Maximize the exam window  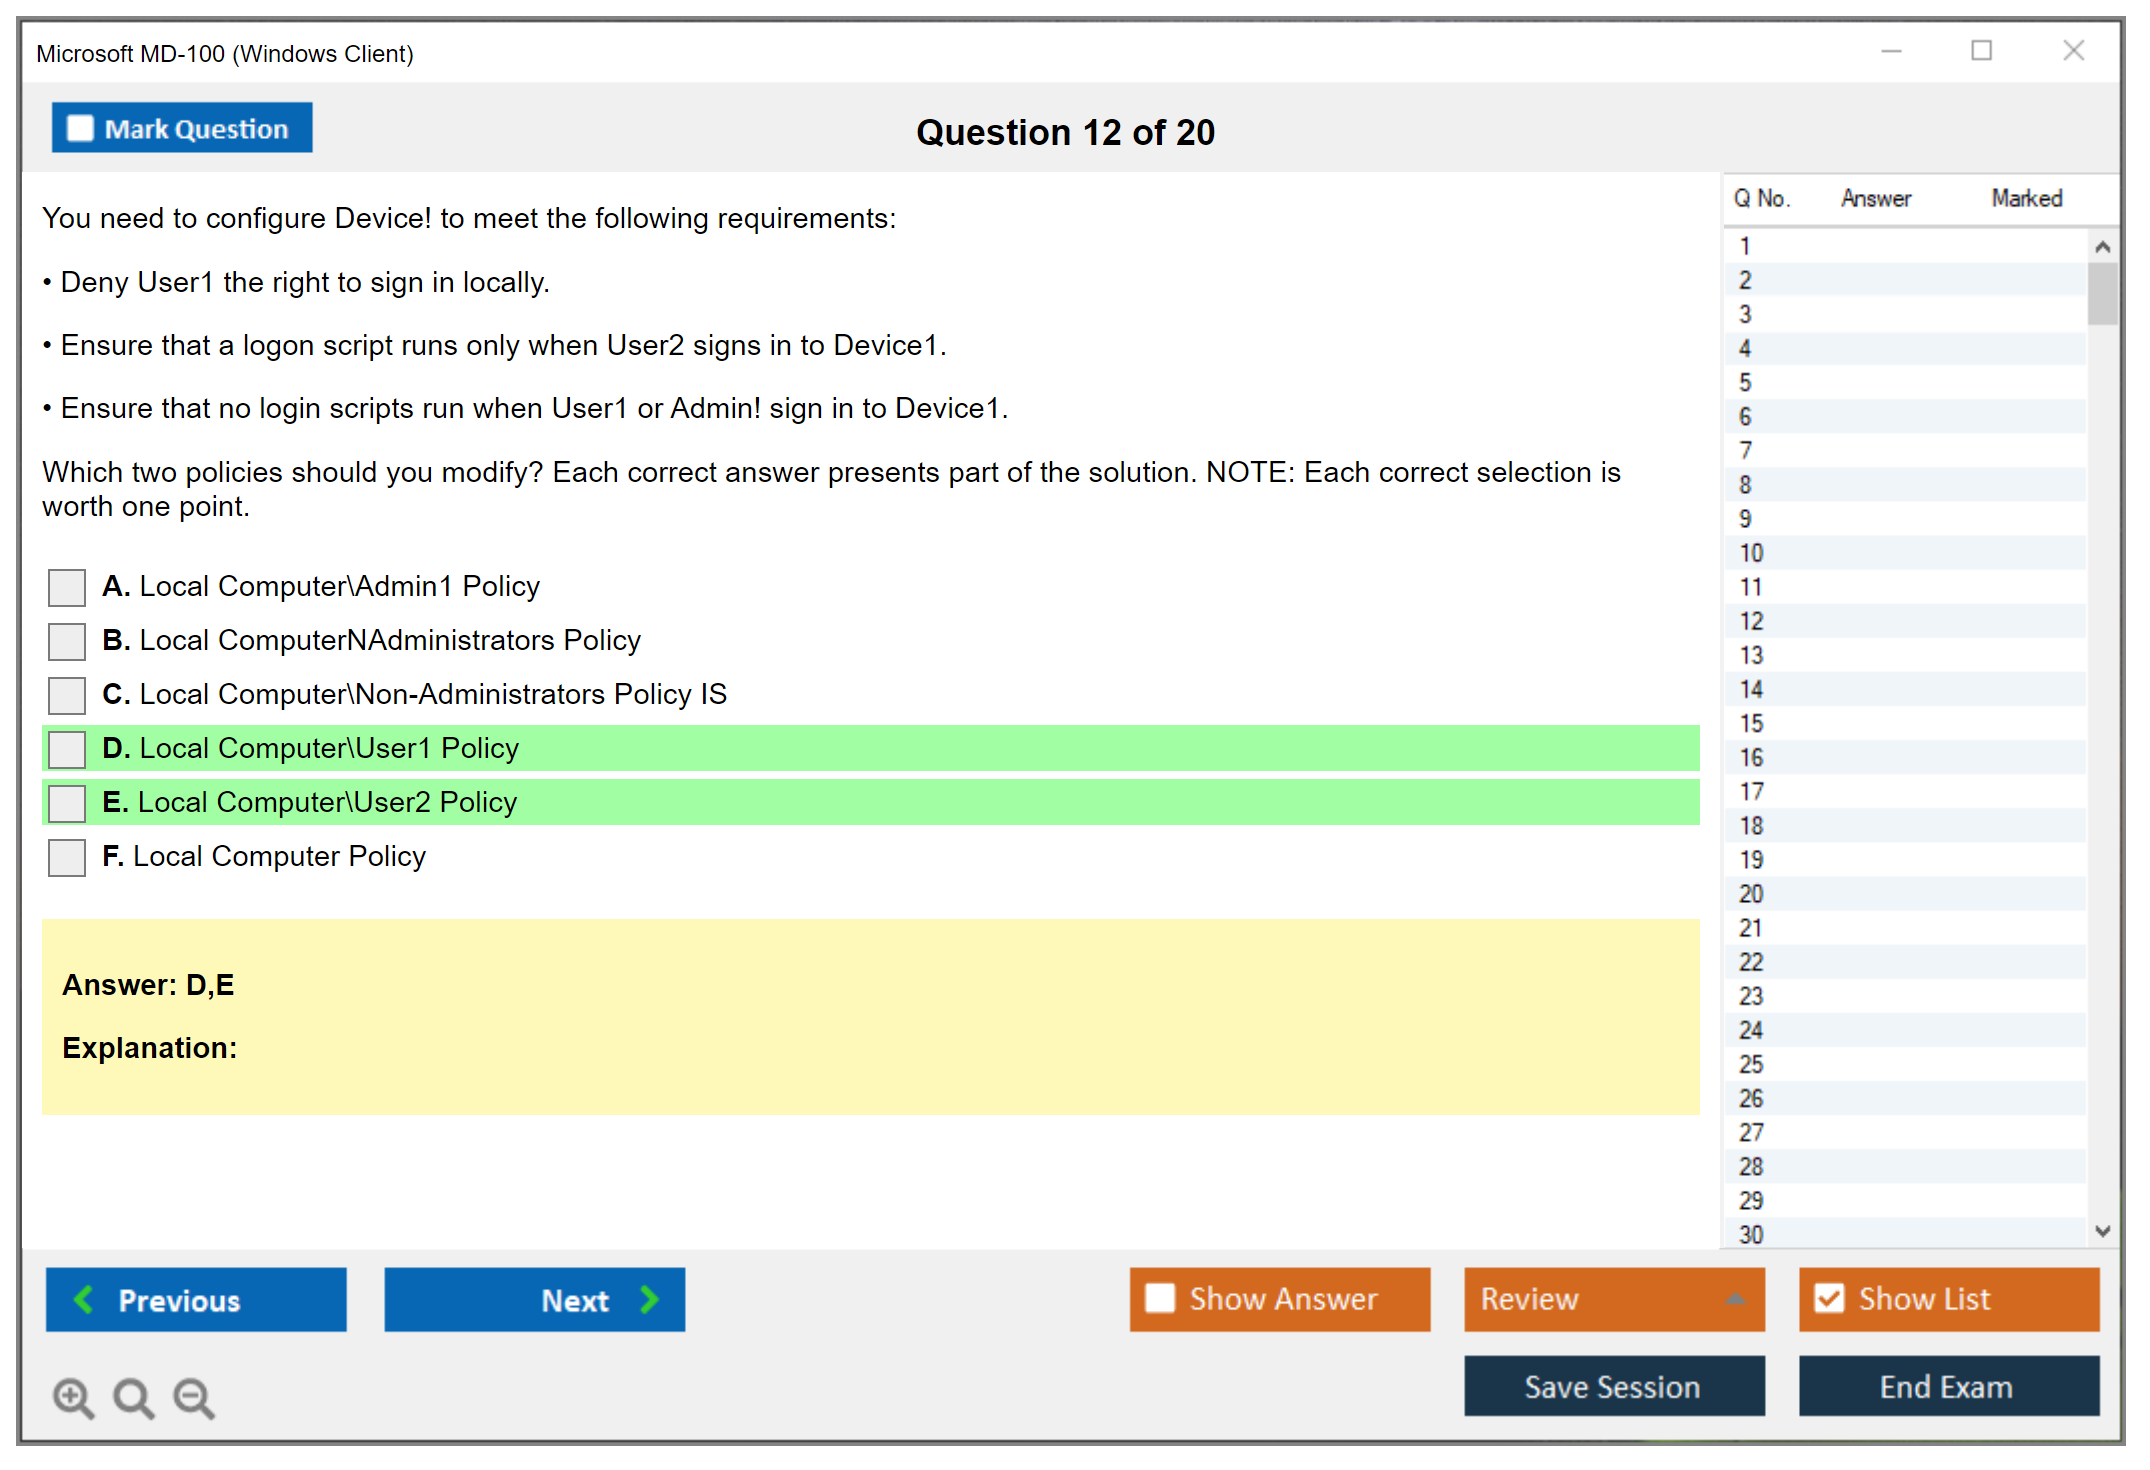pyautogui.click(x=1981, y=51)
